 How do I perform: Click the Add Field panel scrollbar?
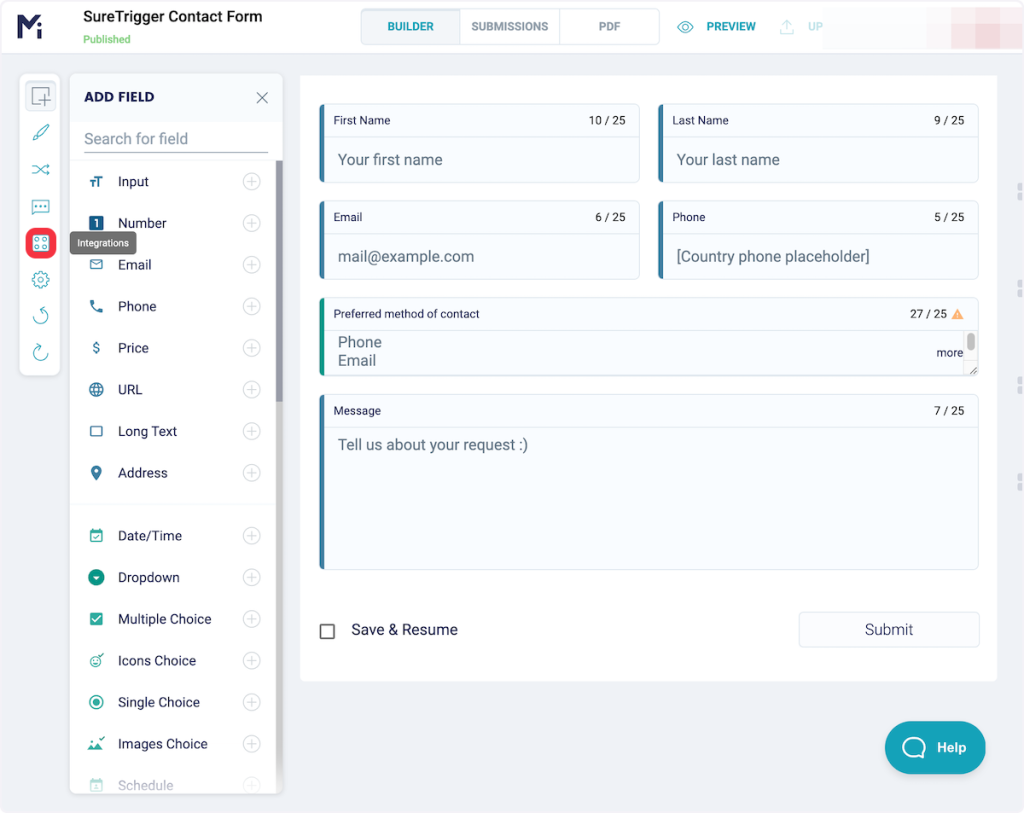(279, 280)
